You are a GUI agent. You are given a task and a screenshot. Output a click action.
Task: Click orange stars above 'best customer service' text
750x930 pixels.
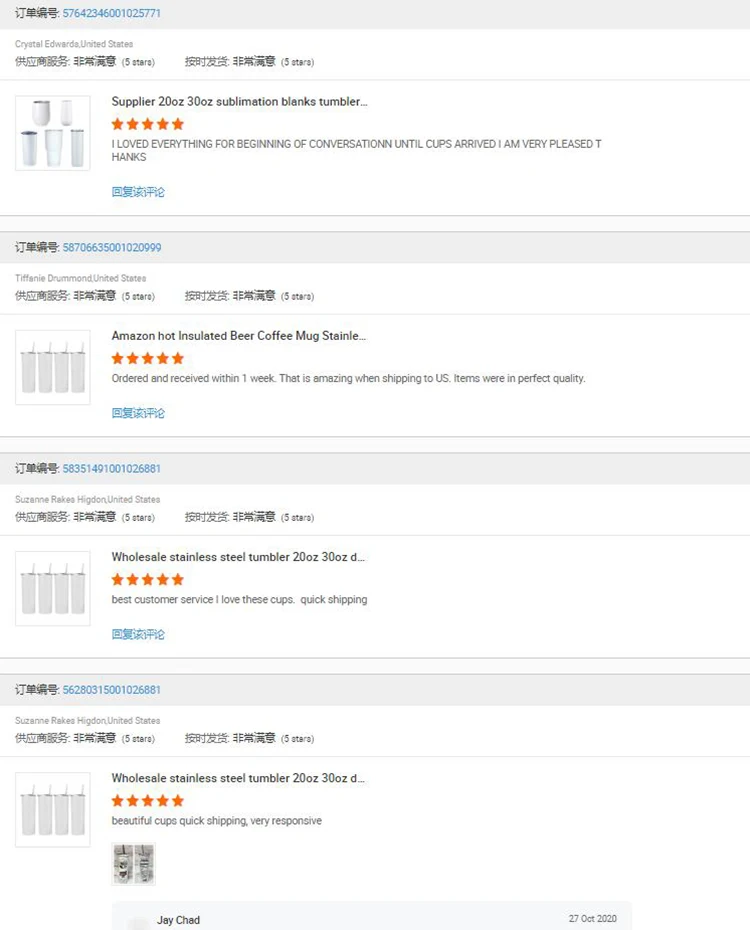148,579
